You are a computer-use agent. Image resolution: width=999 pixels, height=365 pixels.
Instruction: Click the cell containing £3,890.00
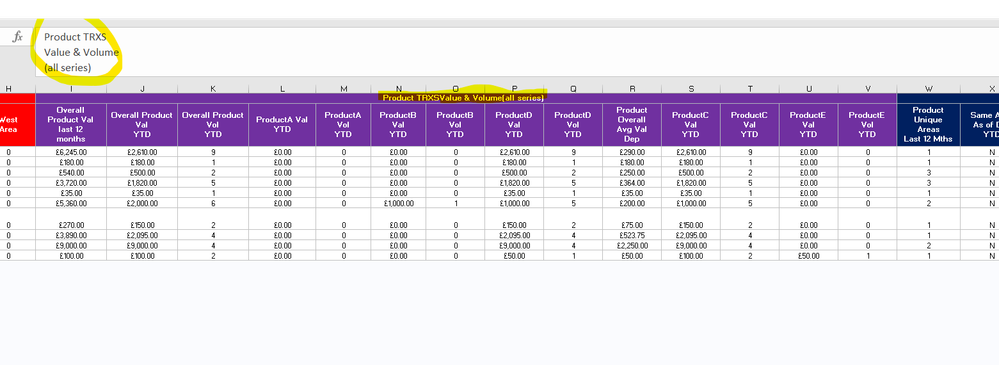coord(71,235)
